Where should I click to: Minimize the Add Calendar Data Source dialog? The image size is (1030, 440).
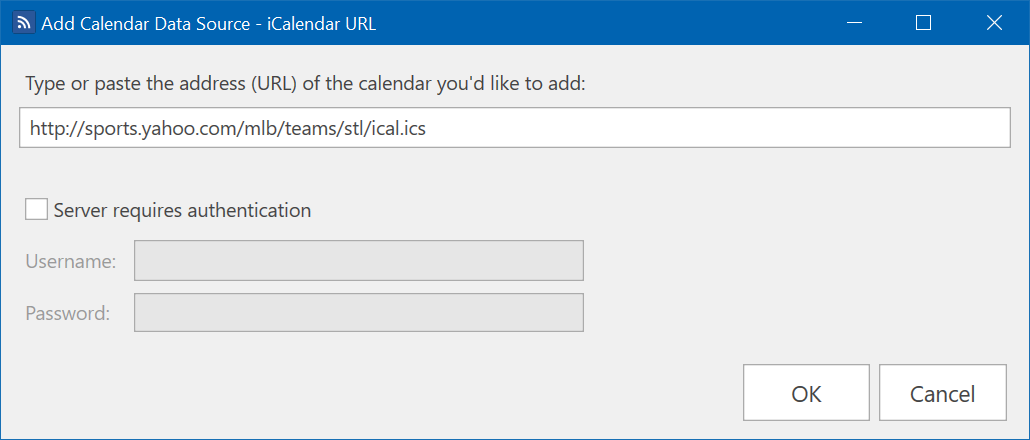click(x=854, y=23)
